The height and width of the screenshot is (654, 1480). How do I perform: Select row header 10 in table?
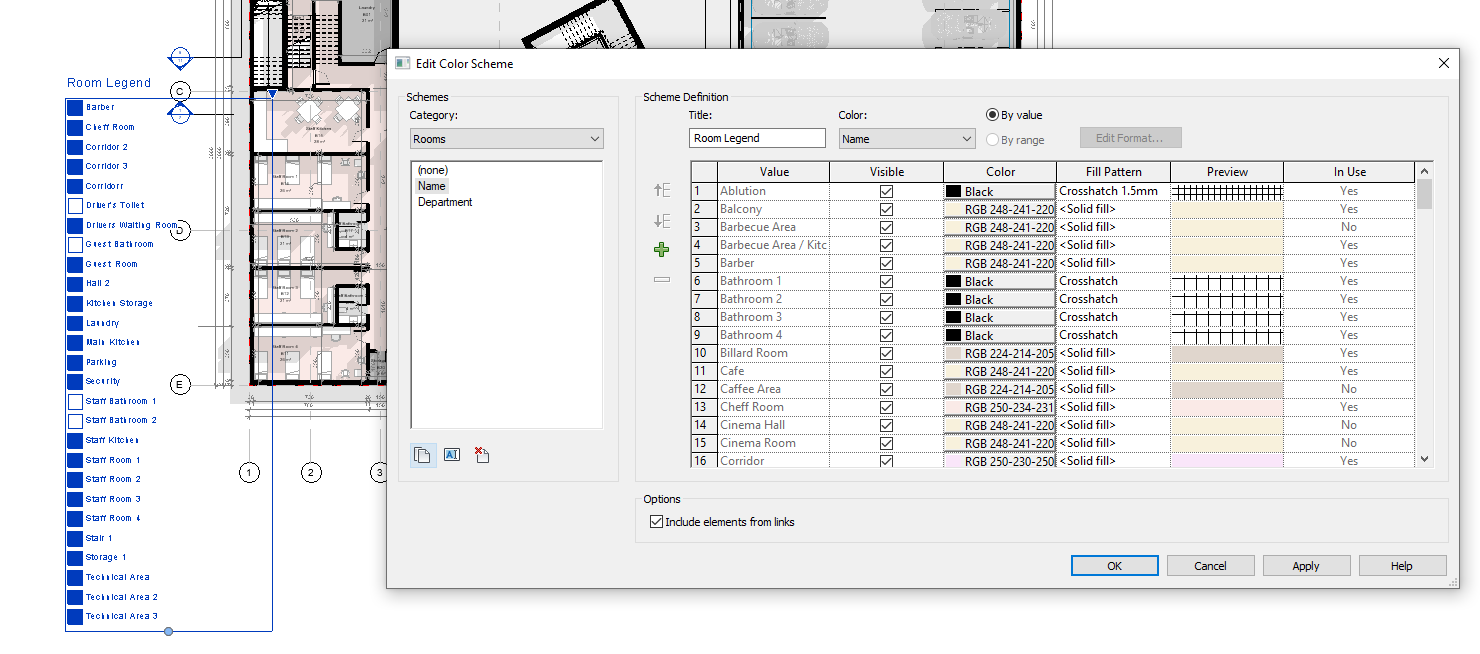[x=703, y=353]
